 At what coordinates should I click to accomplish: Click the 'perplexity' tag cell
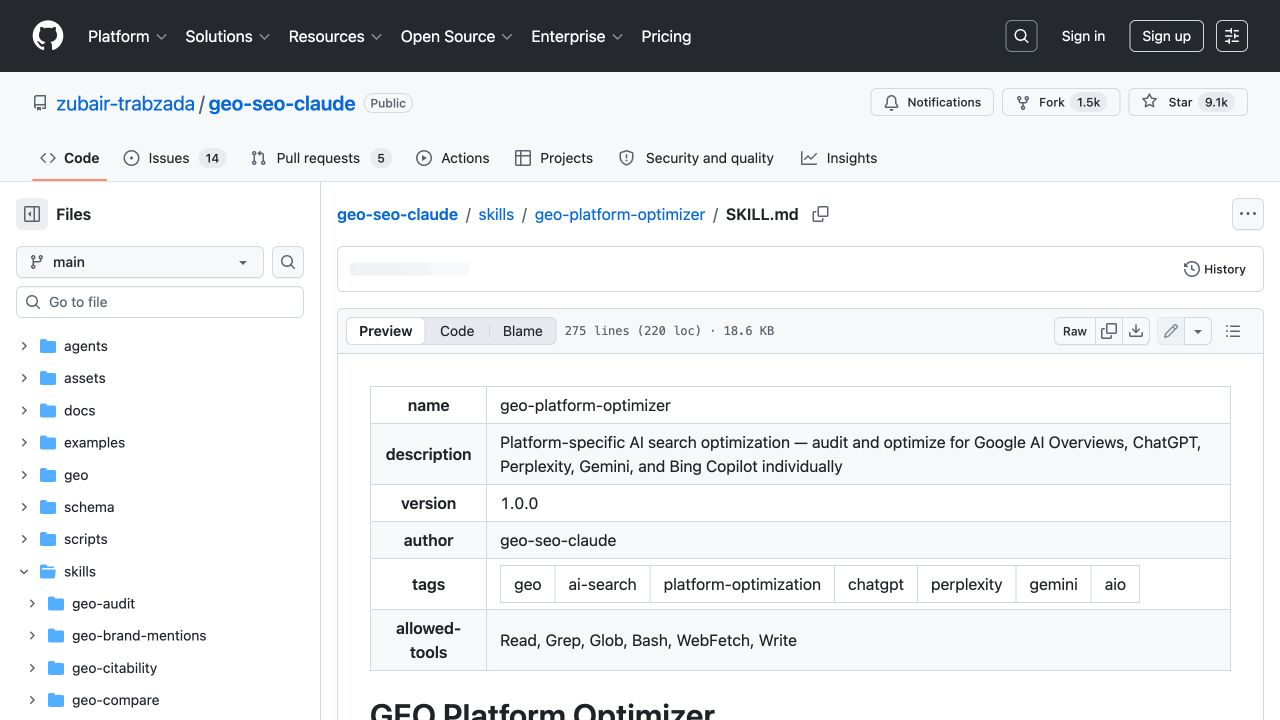tap(966, 584)
